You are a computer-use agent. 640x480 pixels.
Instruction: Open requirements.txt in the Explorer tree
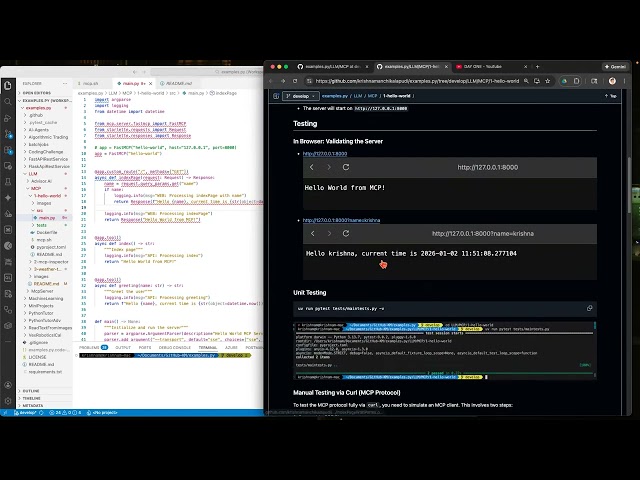(x=45, y=372)
